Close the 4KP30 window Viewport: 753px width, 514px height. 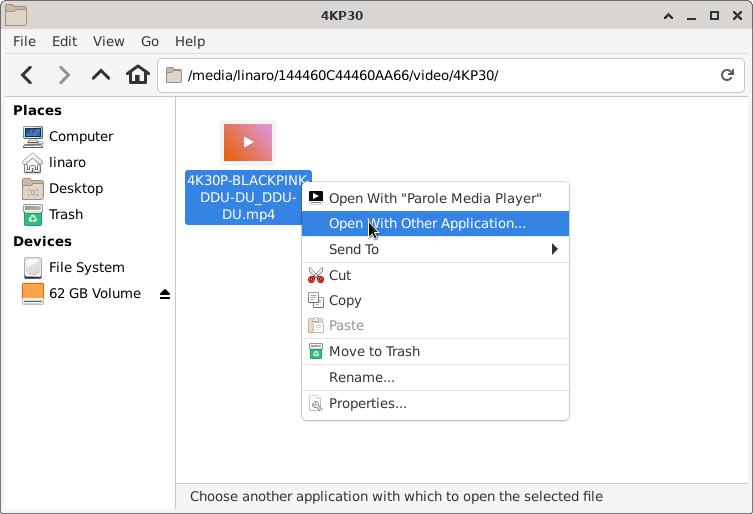click(x=738, y=16)
